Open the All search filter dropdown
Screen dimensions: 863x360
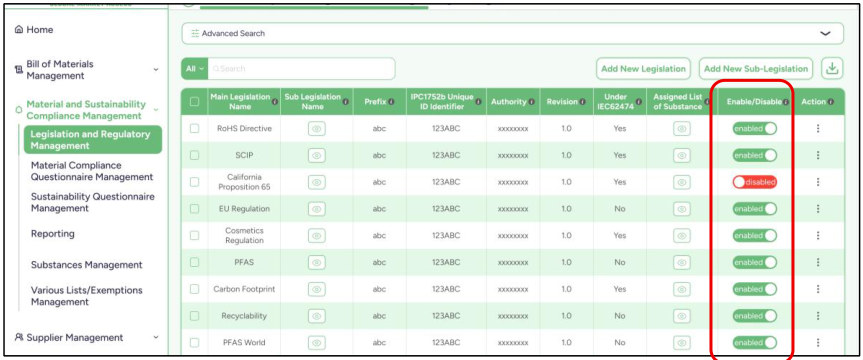coord(194,69)
